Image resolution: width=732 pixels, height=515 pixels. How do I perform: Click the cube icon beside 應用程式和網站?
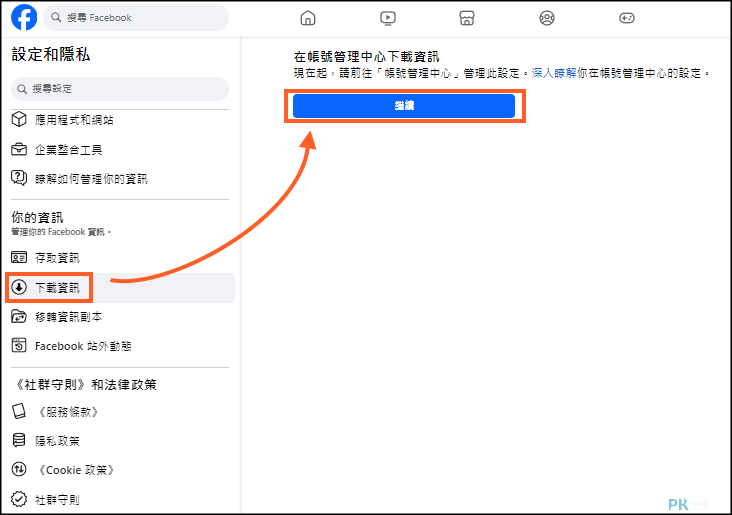tap(19, 120)
